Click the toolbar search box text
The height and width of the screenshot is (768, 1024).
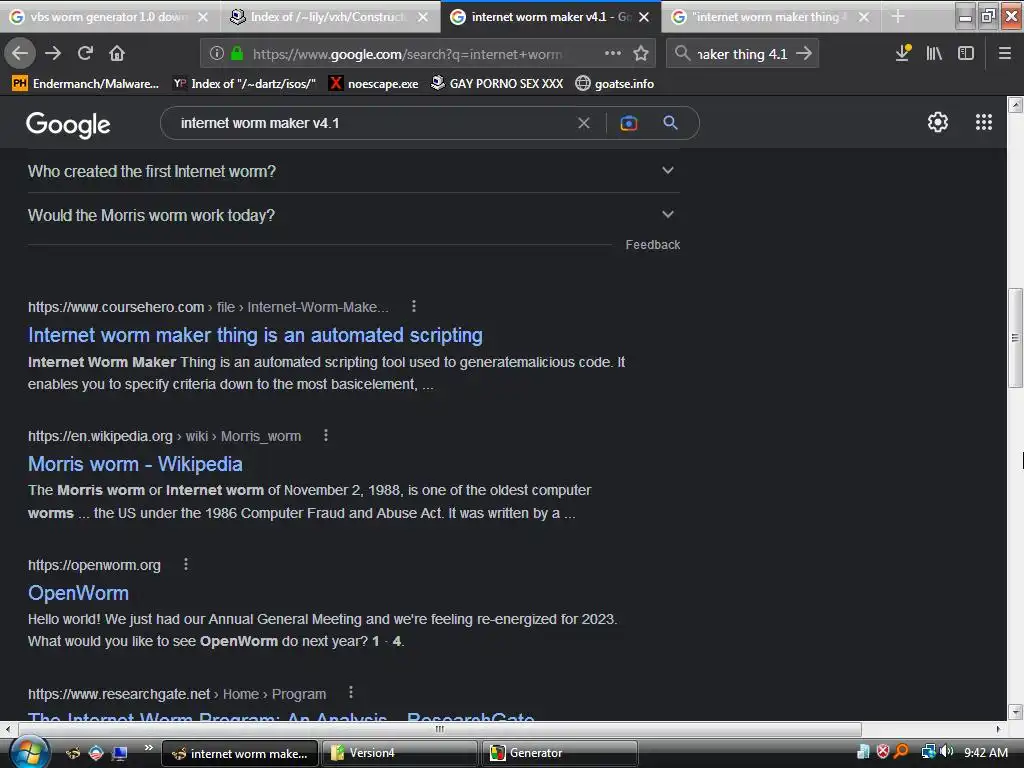(x=743, y=54)
